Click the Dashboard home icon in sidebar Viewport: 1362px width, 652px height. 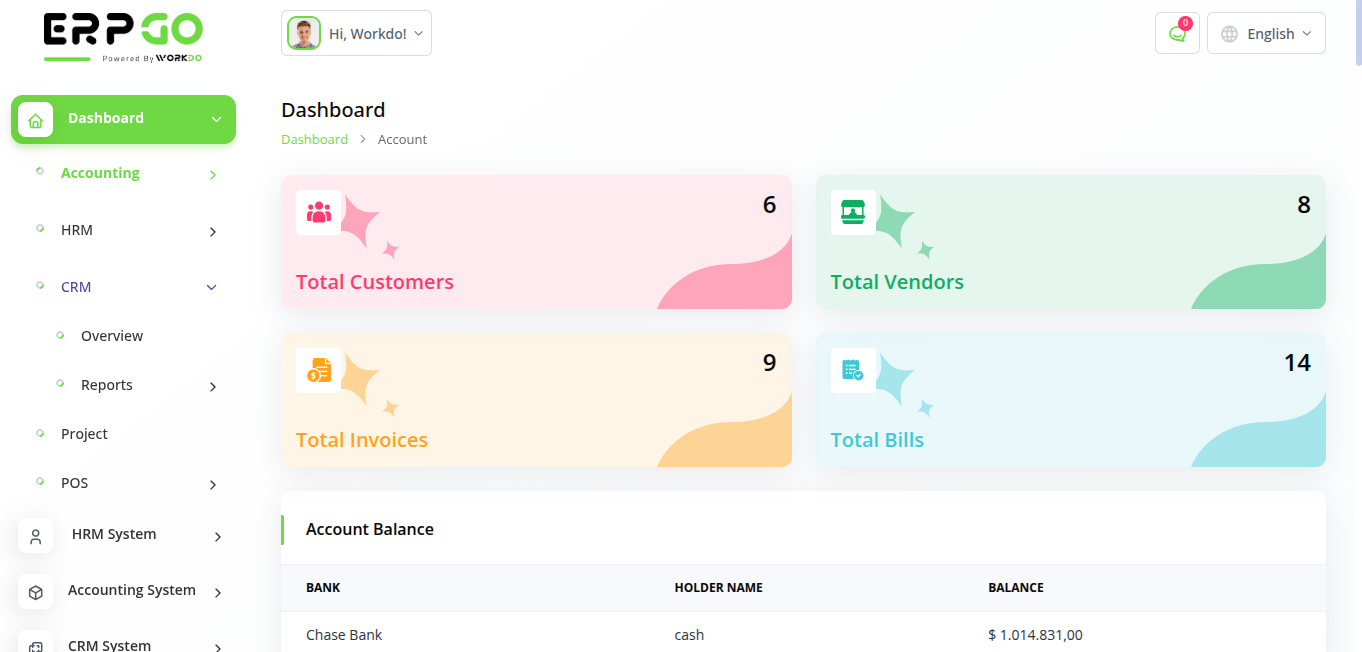click(x=36, y=120)
